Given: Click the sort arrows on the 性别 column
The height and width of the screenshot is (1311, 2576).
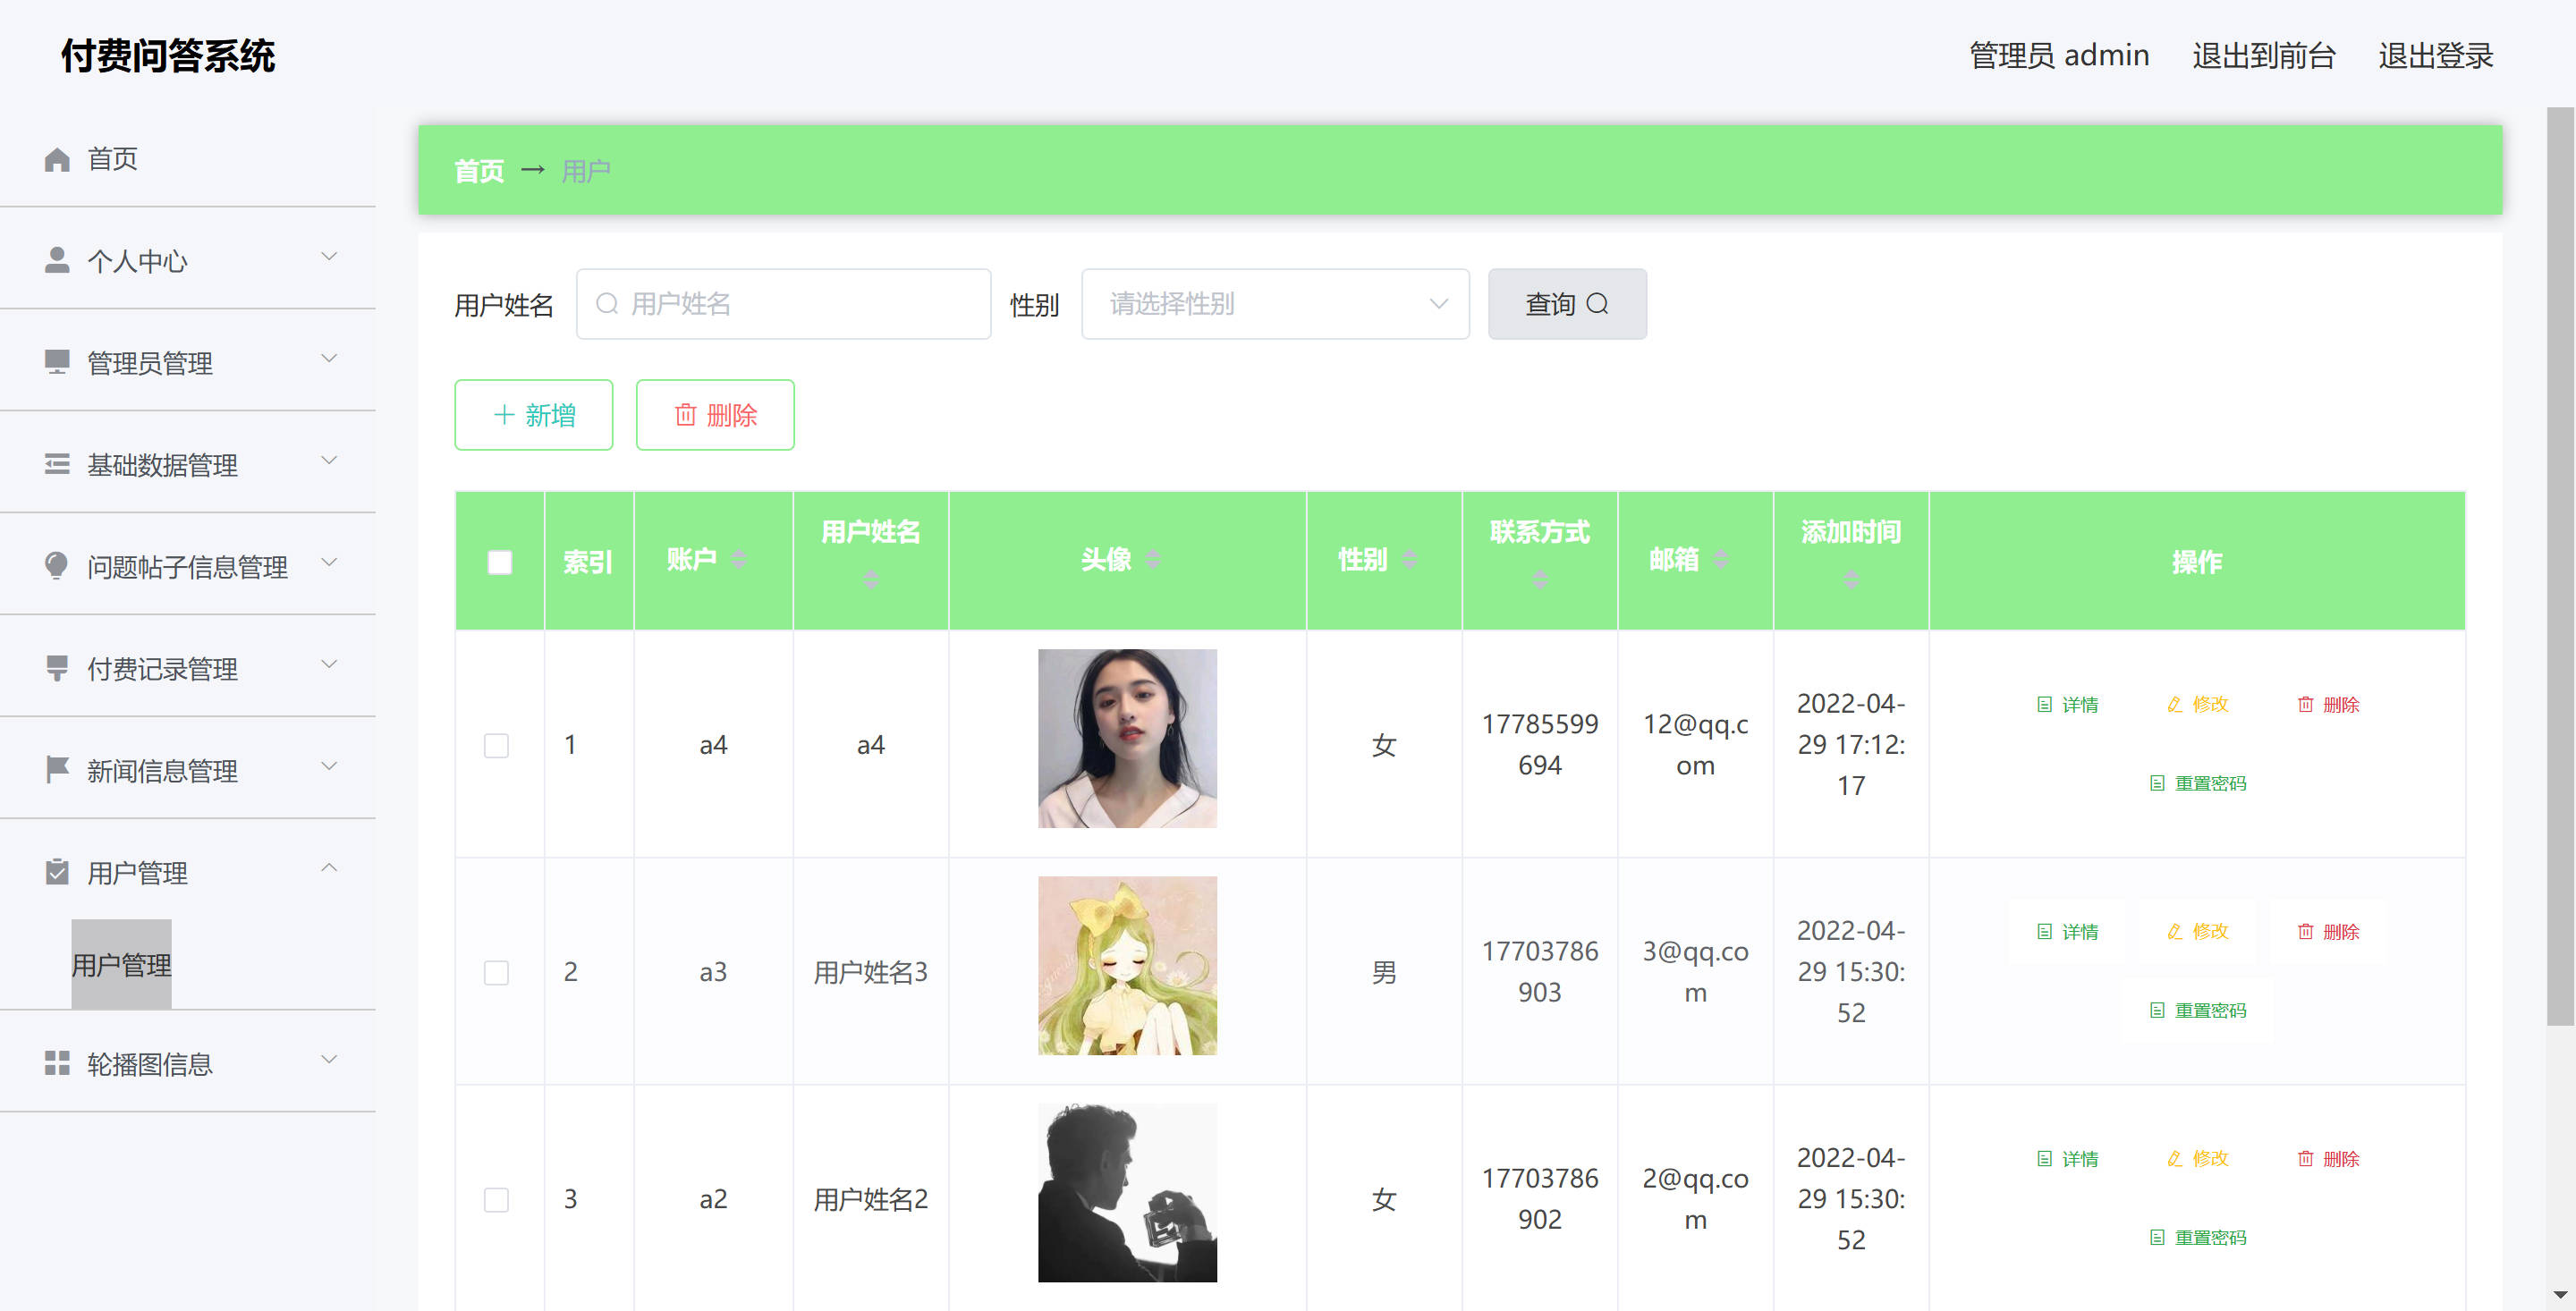Looking at the screenshot, I should point(1409,559).
